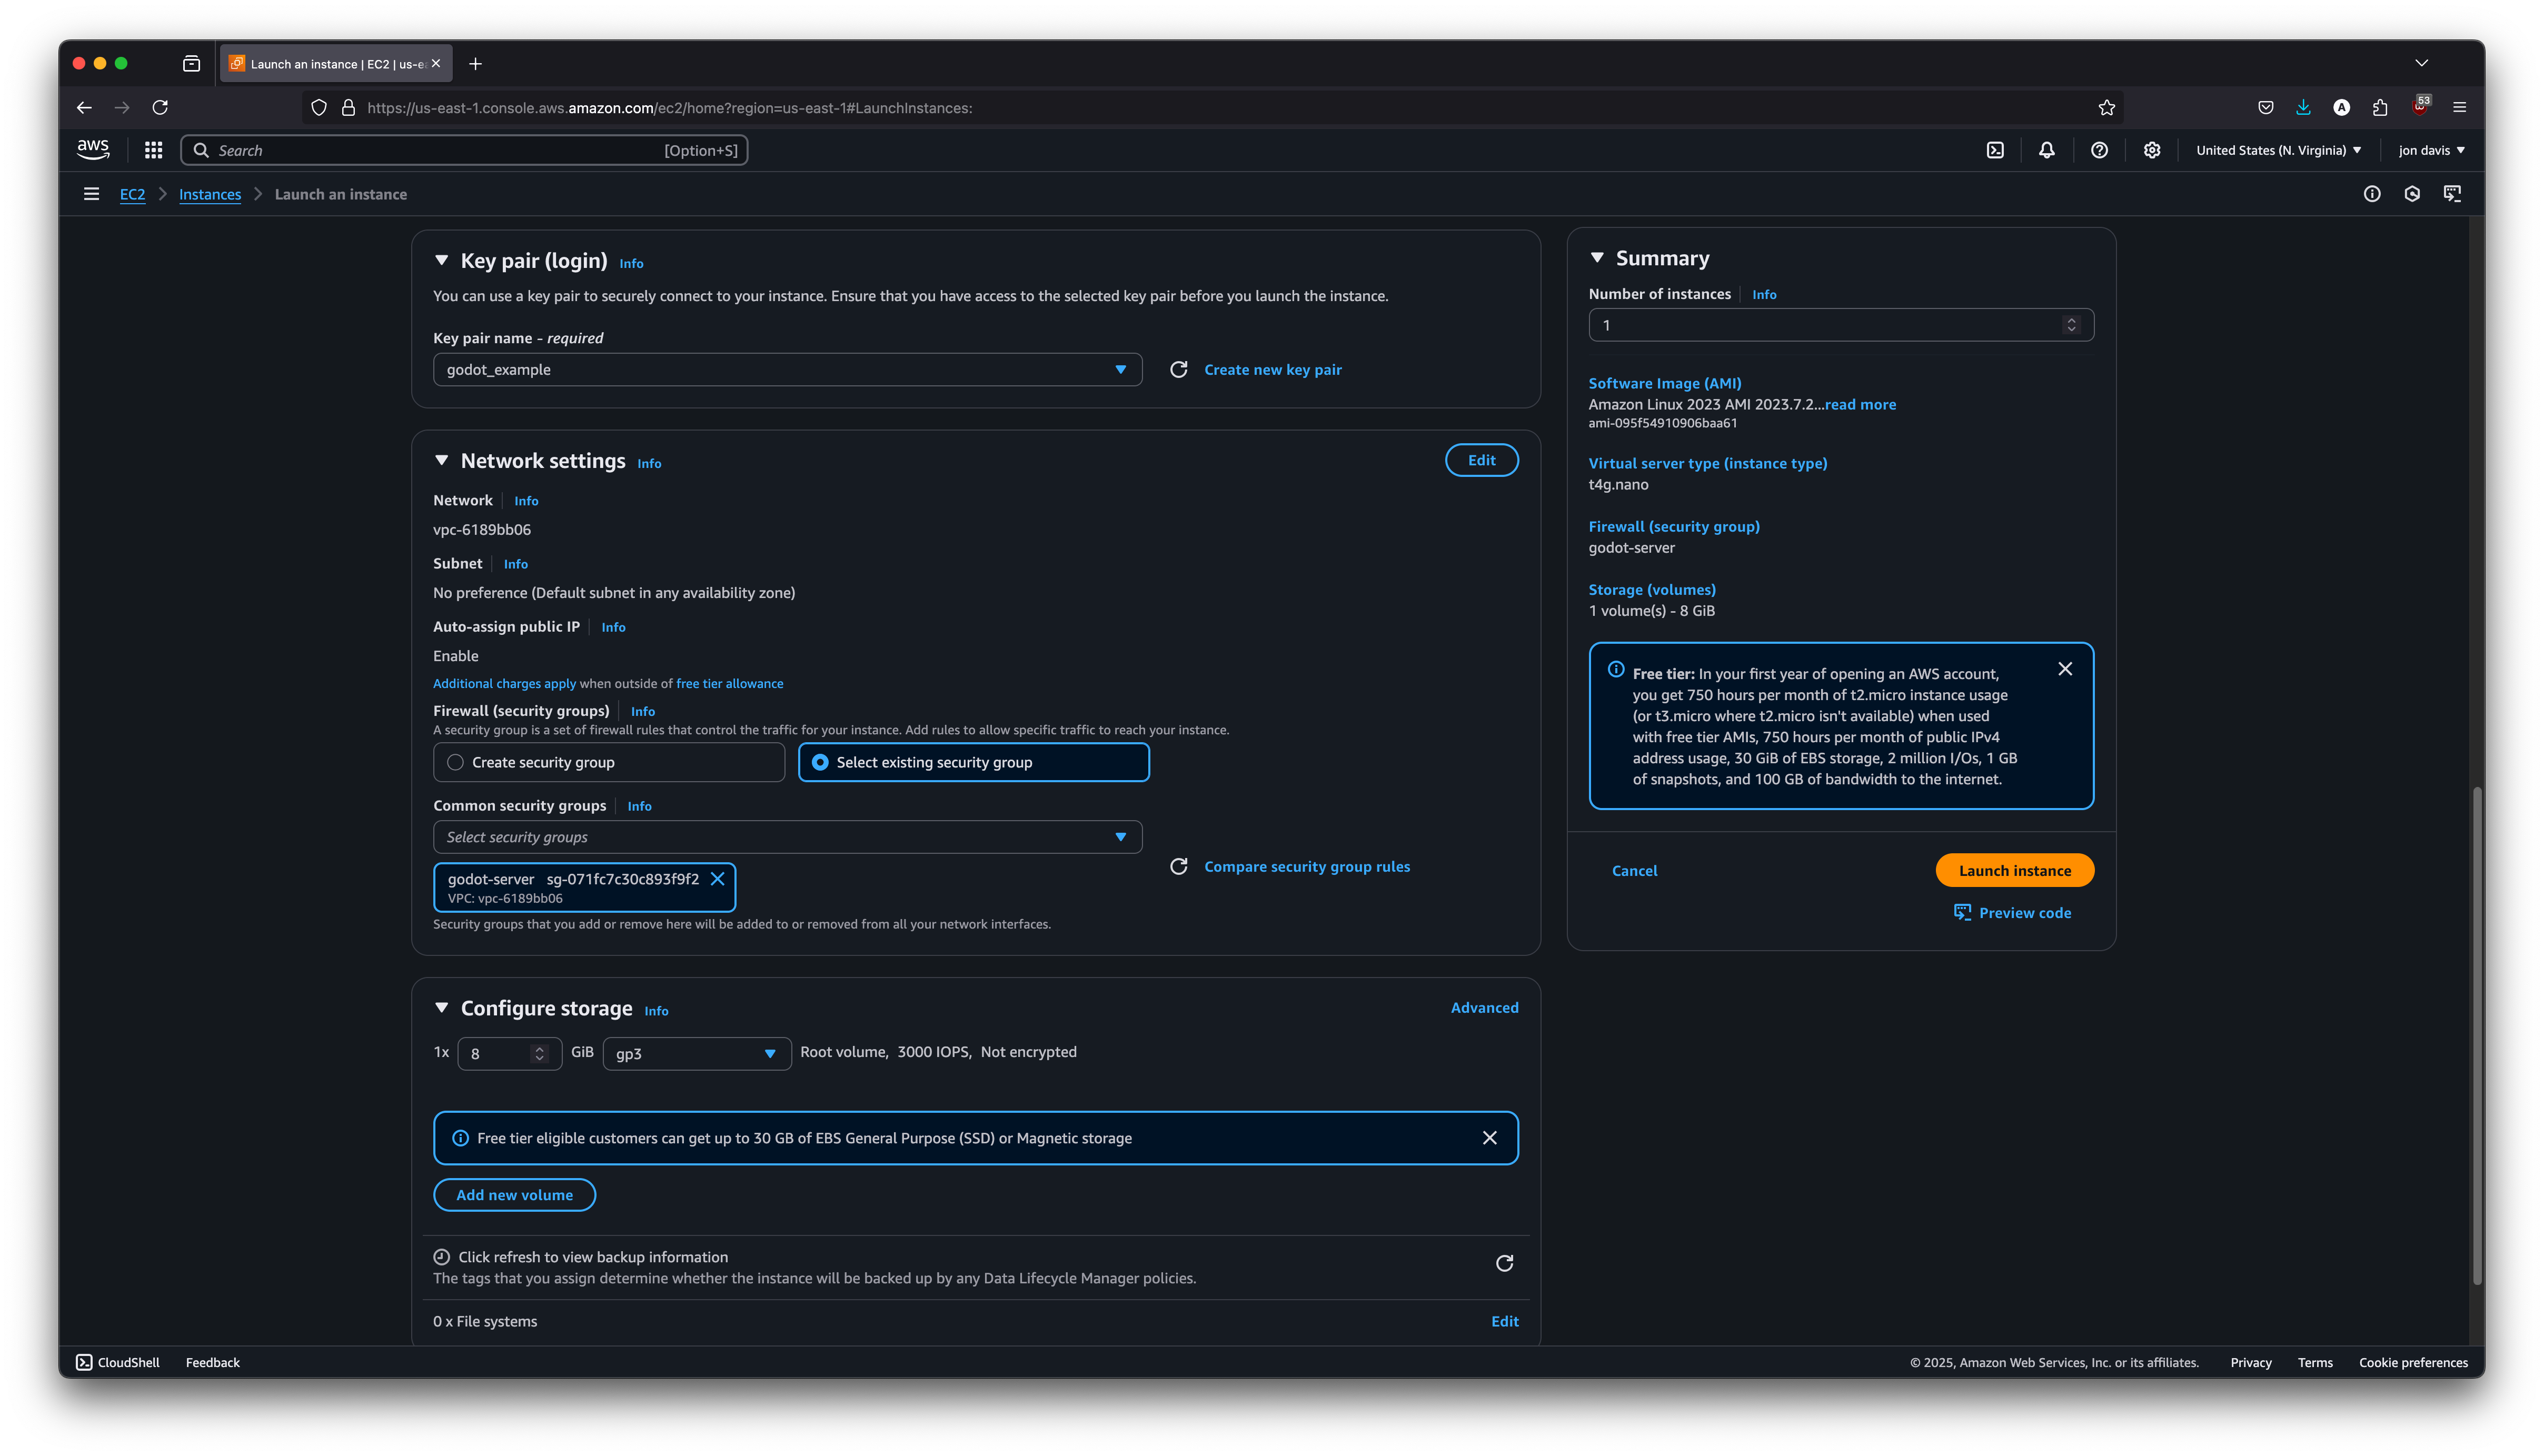Collapse the Network settings section
Image resolution: width=2544 pixels, height=1456 pixels.
(x=441, y=460)
